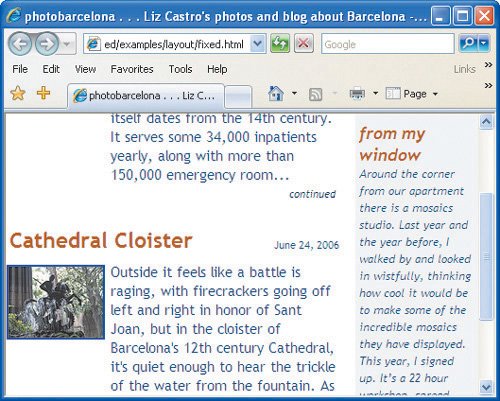
Task: Click the RSS feeds icon
Action: [315, 94]
